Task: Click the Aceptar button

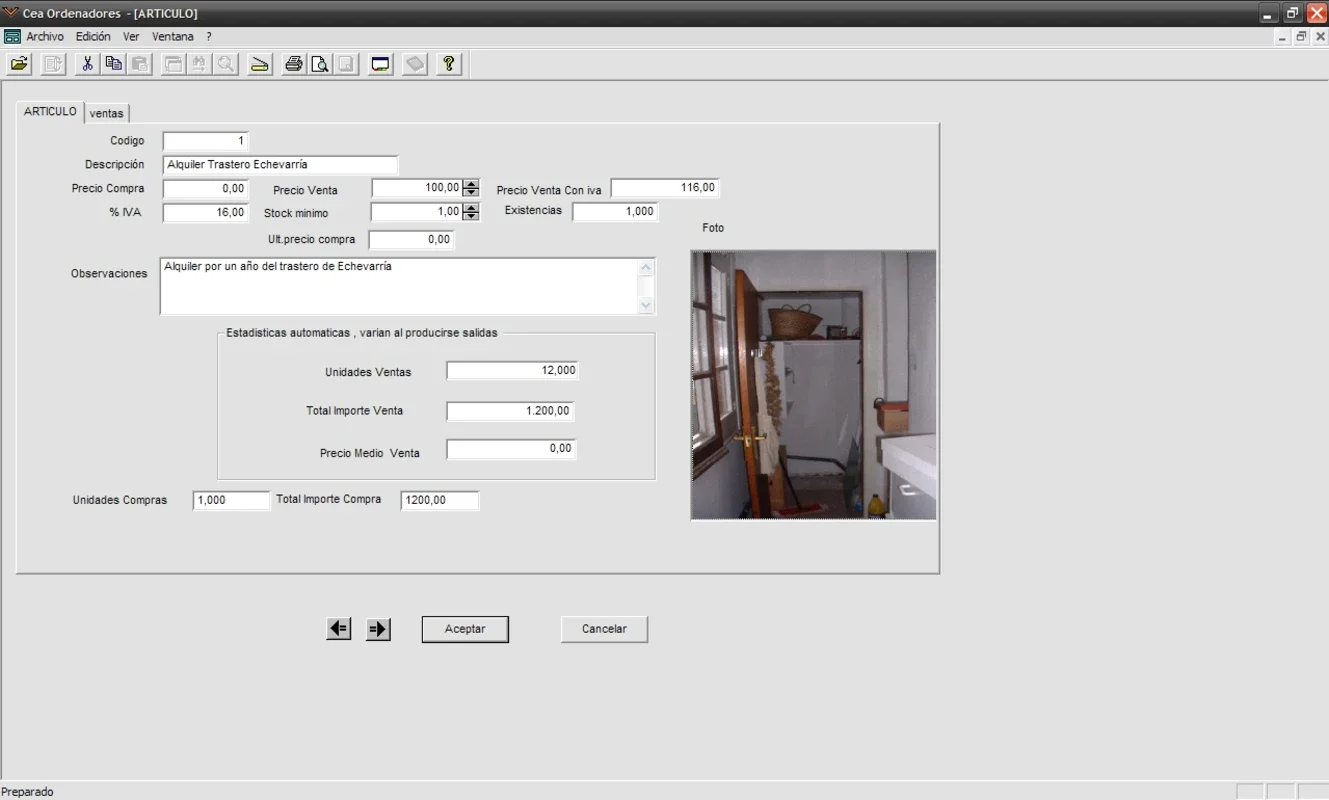Action: coord(465,629)
